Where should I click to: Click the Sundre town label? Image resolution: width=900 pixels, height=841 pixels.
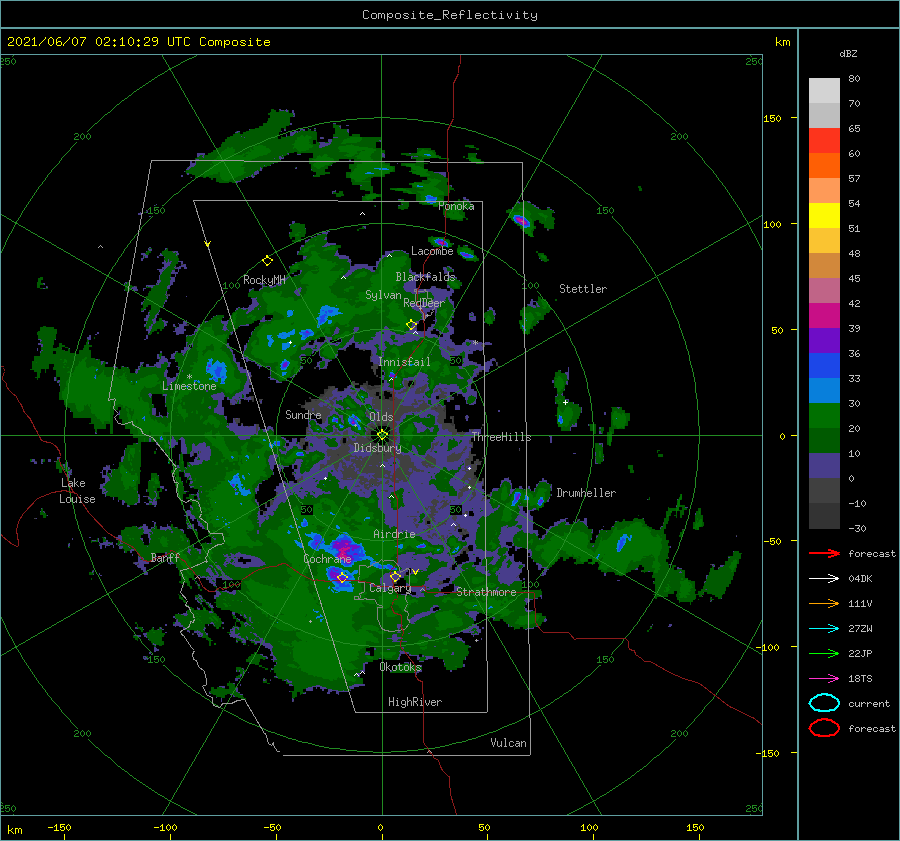303,414
